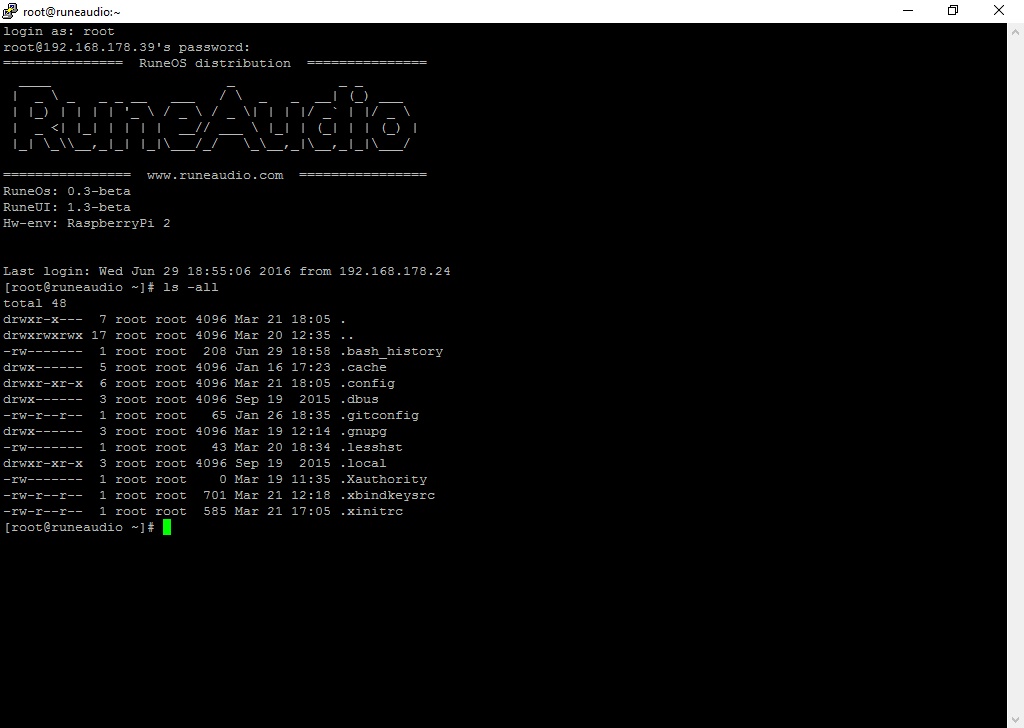Click the vertical scrollbar track
The width and height of the screenshot is (1024, 728).
pyautogui.click(x=1015, y=400)
